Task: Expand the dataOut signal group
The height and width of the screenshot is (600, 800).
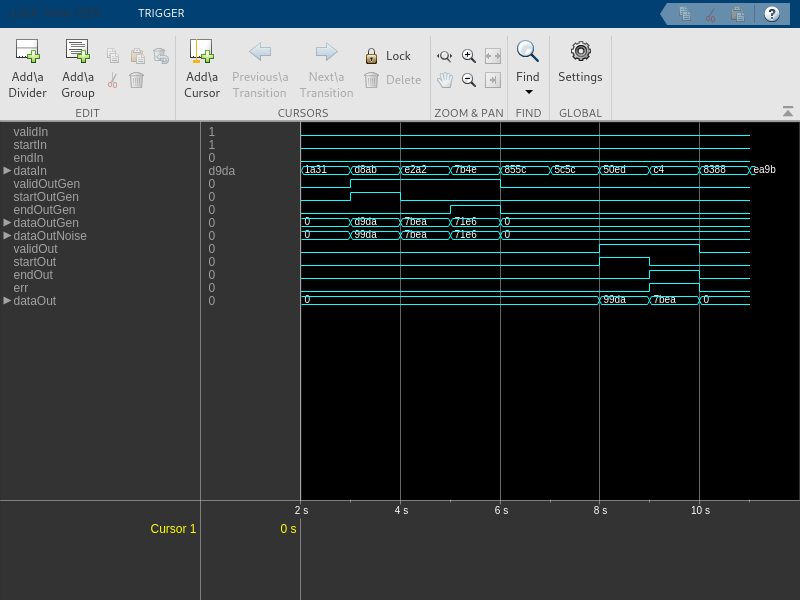Action: tap(8, 301)
